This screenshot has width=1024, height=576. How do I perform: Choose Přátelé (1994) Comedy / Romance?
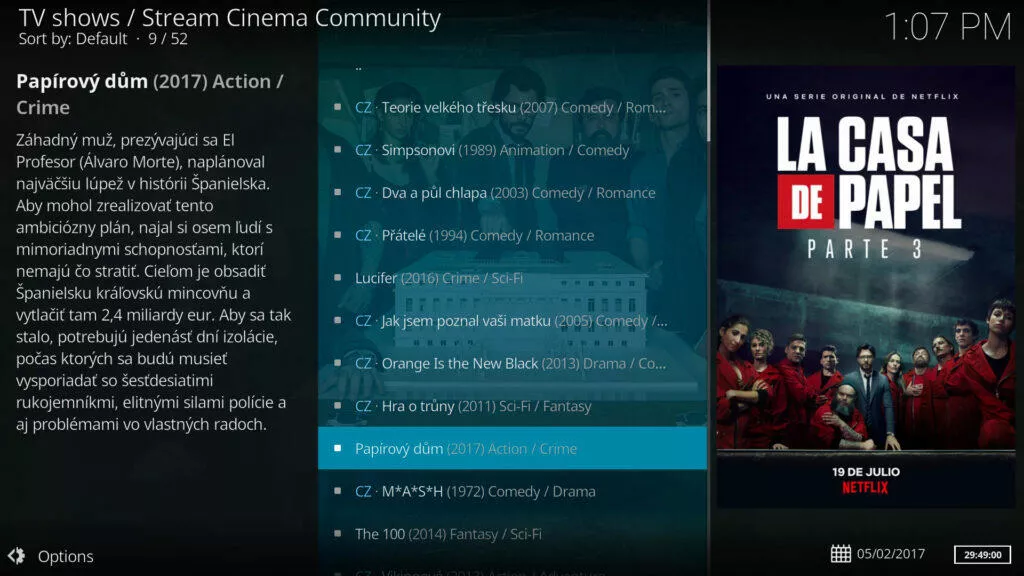512,235
